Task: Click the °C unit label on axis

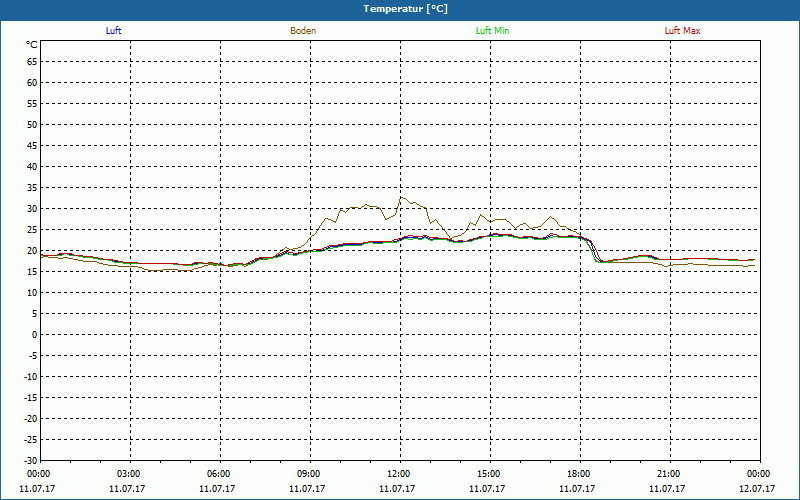Action: [32, 45]
